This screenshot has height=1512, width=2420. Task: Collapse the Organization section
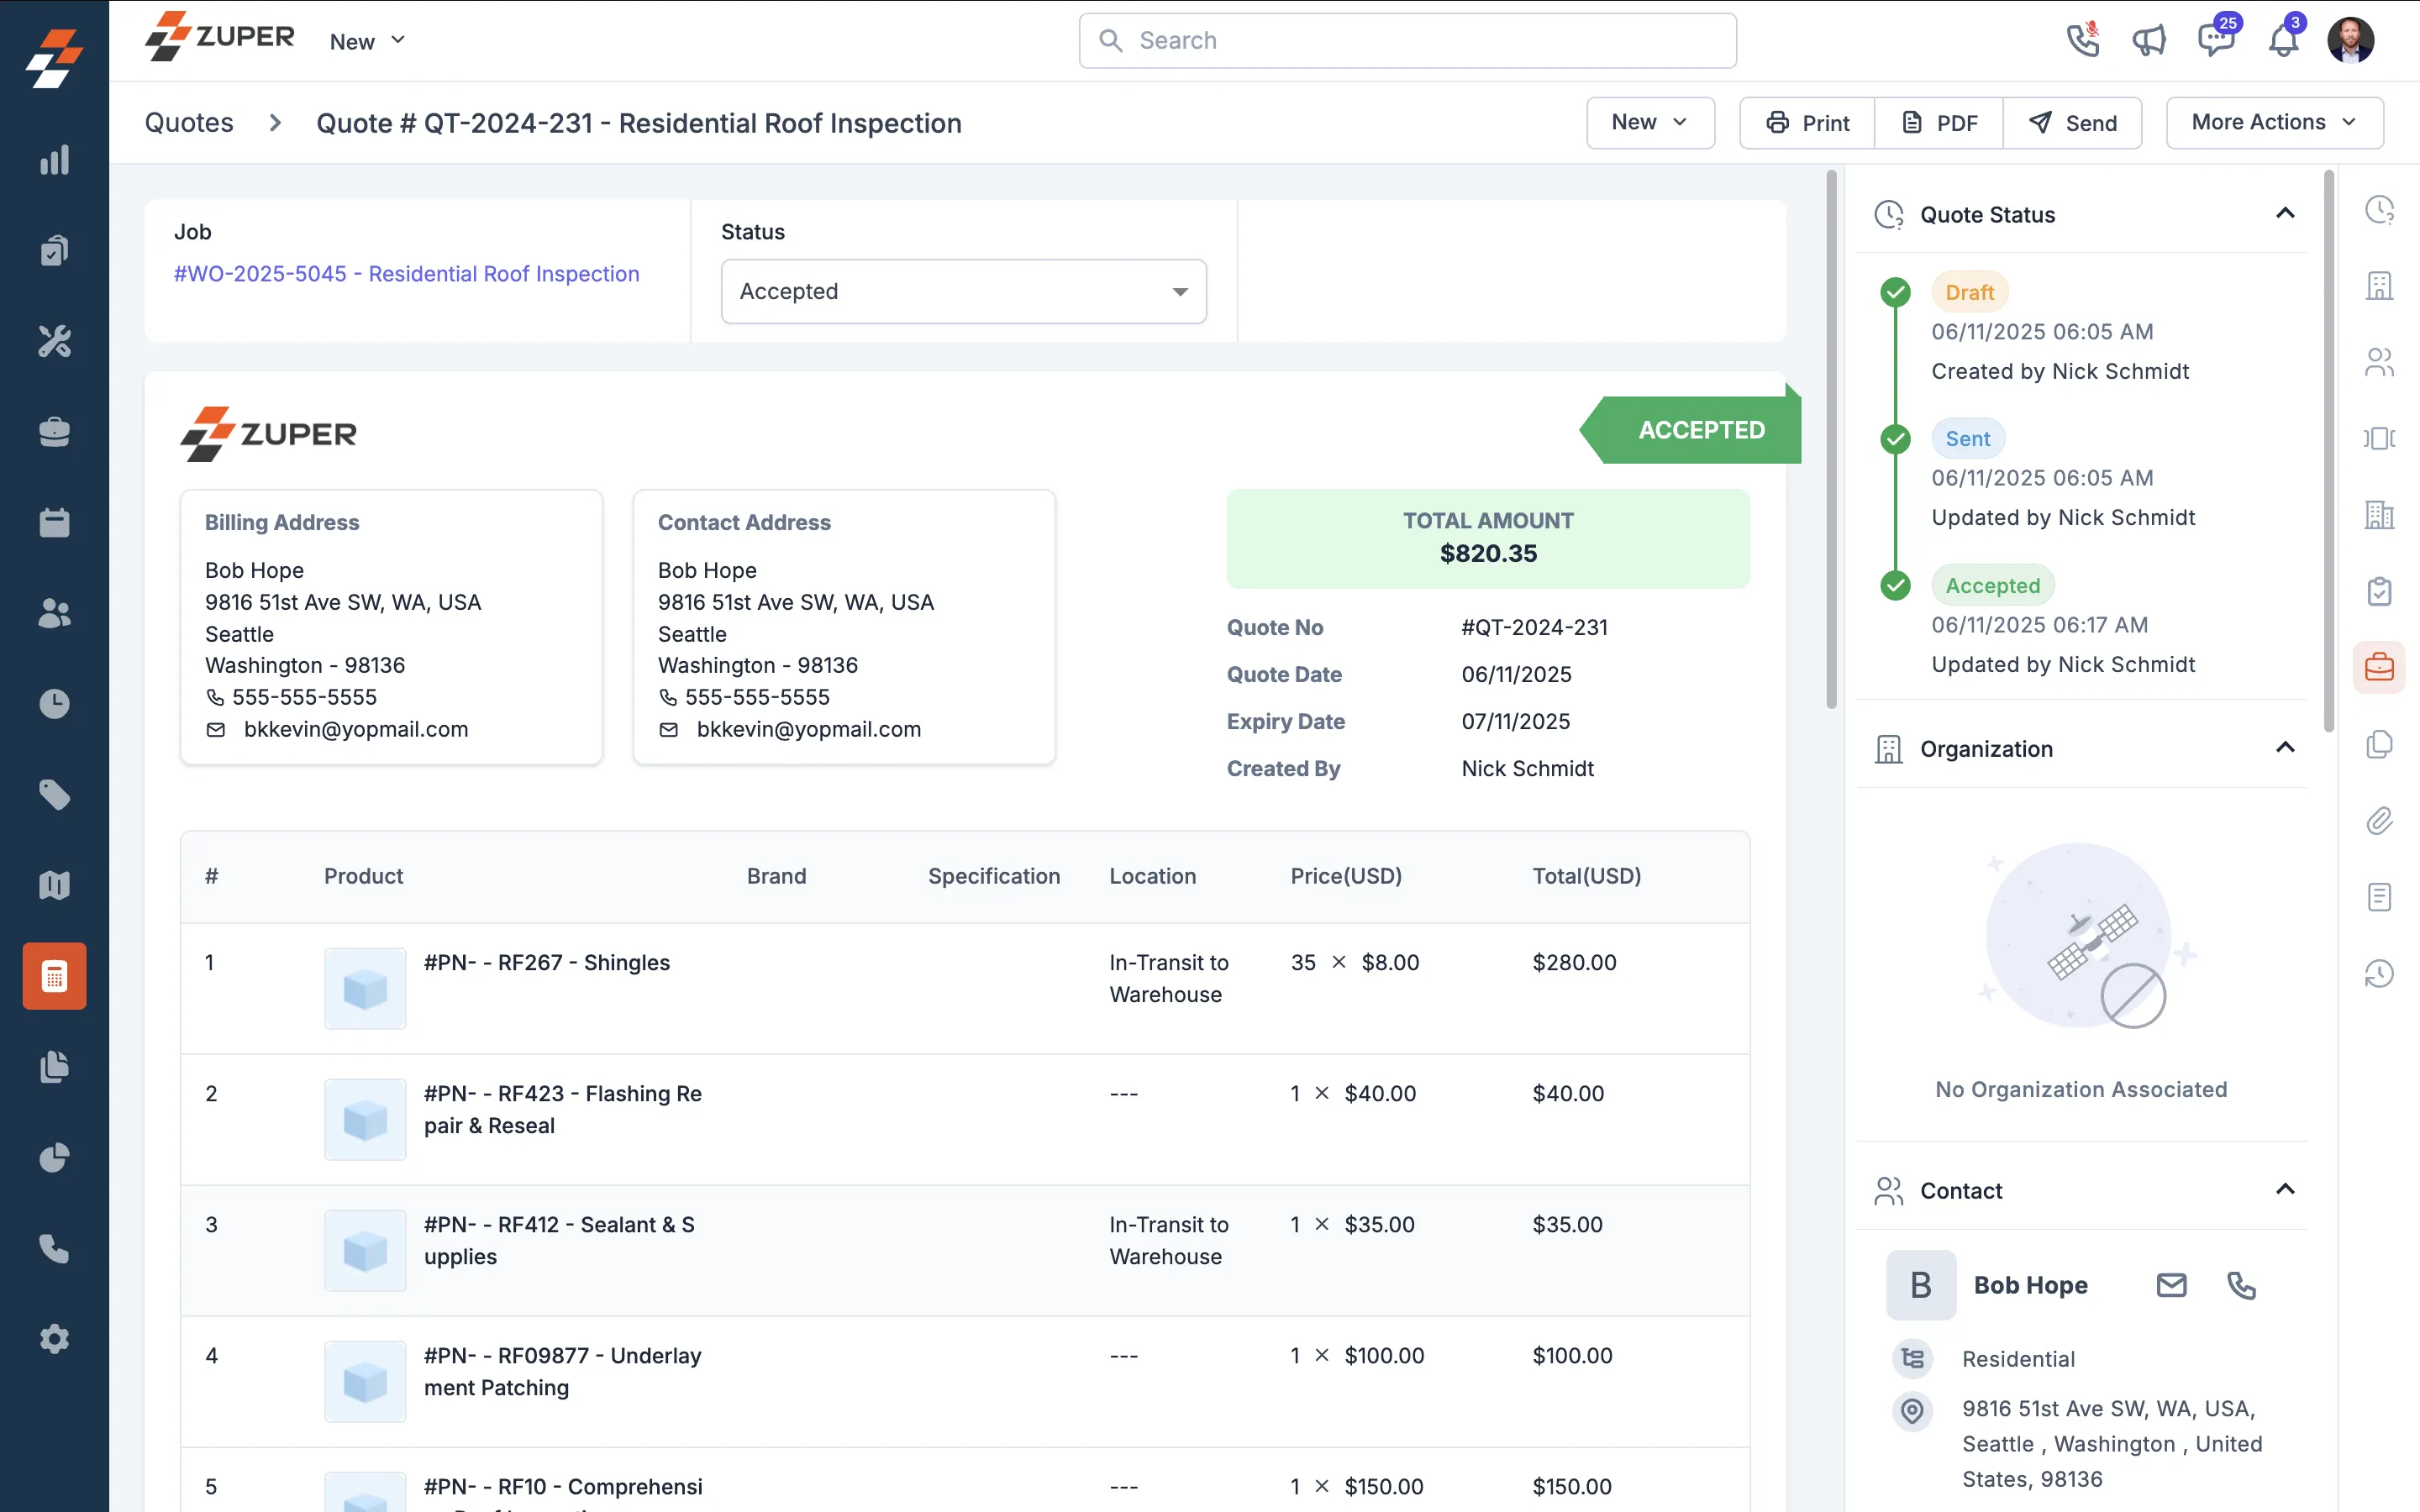coord(2285,748)
